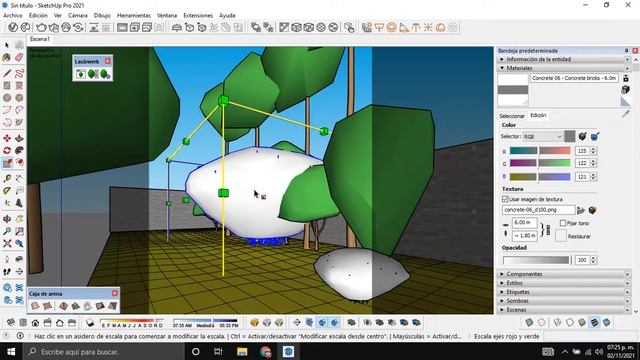Pick the Tape Measure tool
Viewport: 640px width, 360px height.
[7, 179]
